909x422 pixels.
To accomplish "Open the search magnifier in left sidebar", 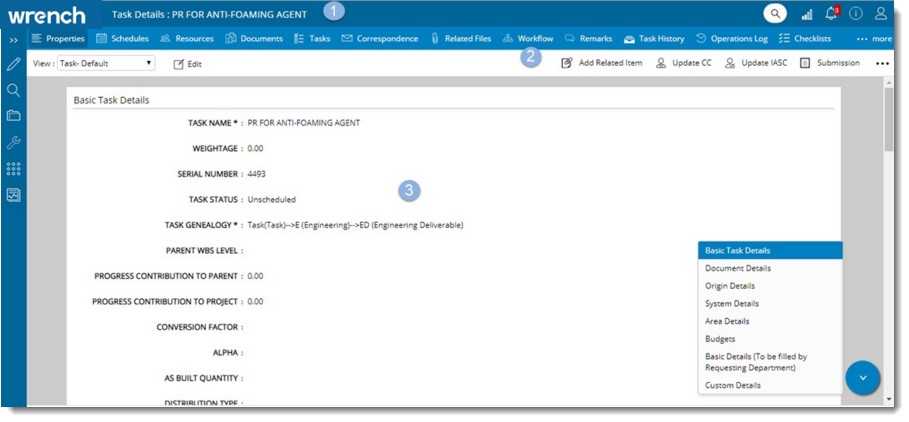I will click(14, 90).
